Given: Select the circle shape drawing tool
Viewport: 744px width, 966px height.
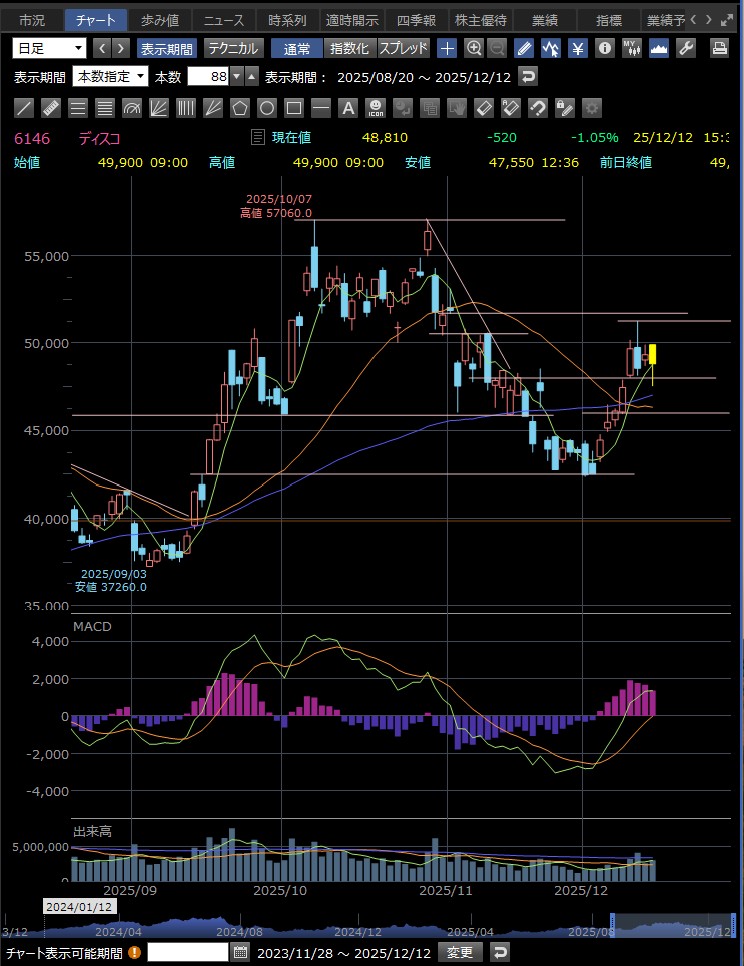Looking at the screenshot, I should click(267, 108).
